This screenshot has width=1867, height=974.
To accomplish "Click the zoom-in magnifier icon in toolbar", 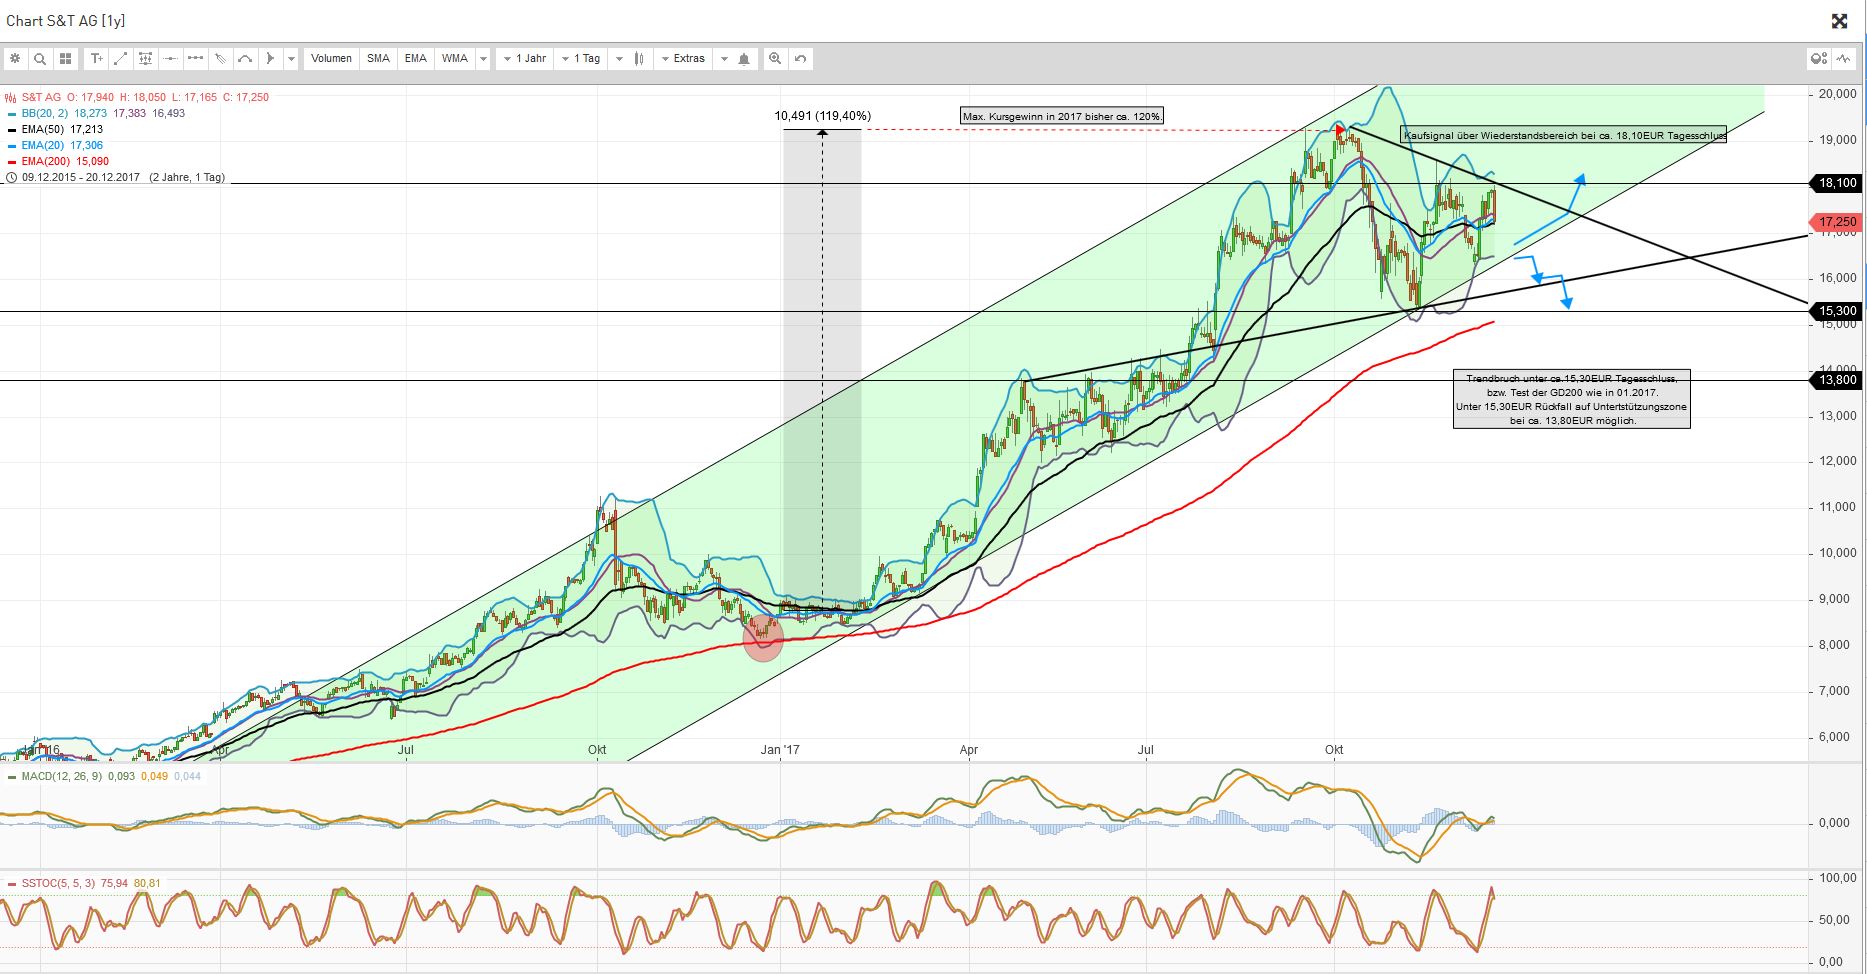I will coord(774,58).
